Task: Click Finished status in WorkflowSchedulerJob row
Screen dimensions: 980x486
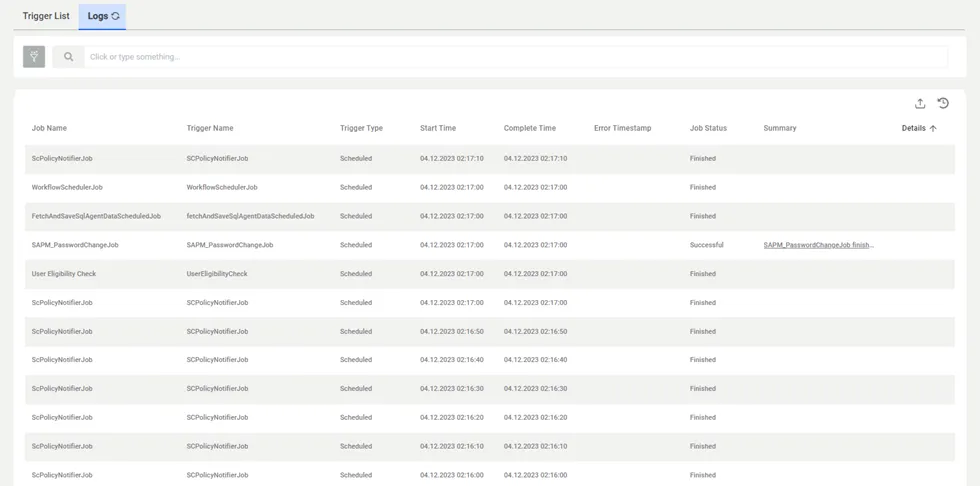Action: (703, 187)
